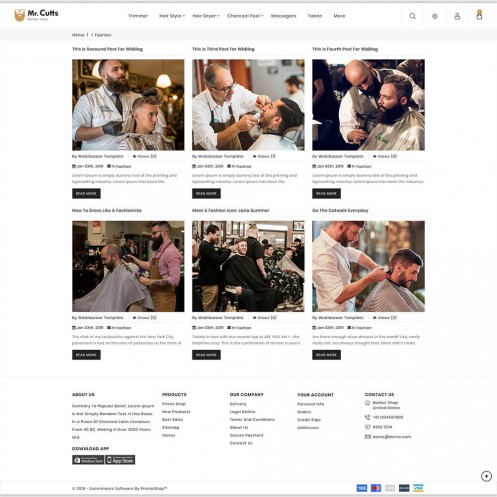
Task: Open the Trimmer menu item
Action: 138,16
